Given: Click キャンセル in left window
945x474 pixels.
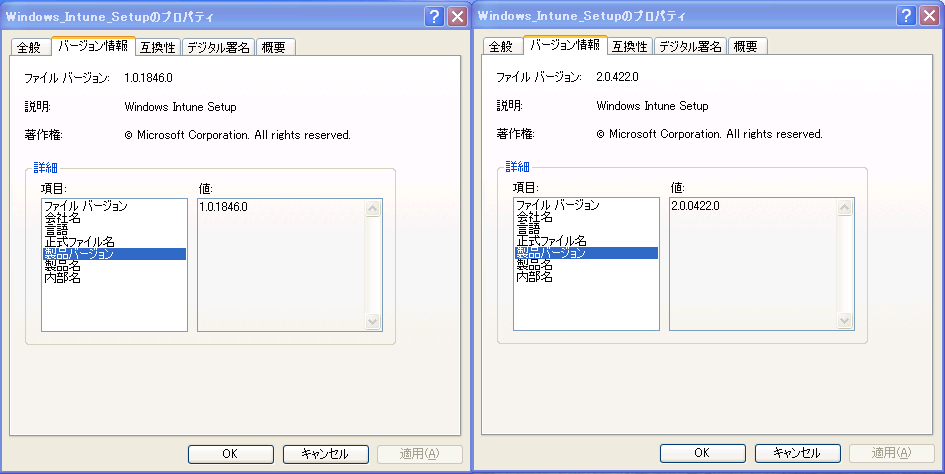Looking at the screenshot, I should [x=325, y=454].
